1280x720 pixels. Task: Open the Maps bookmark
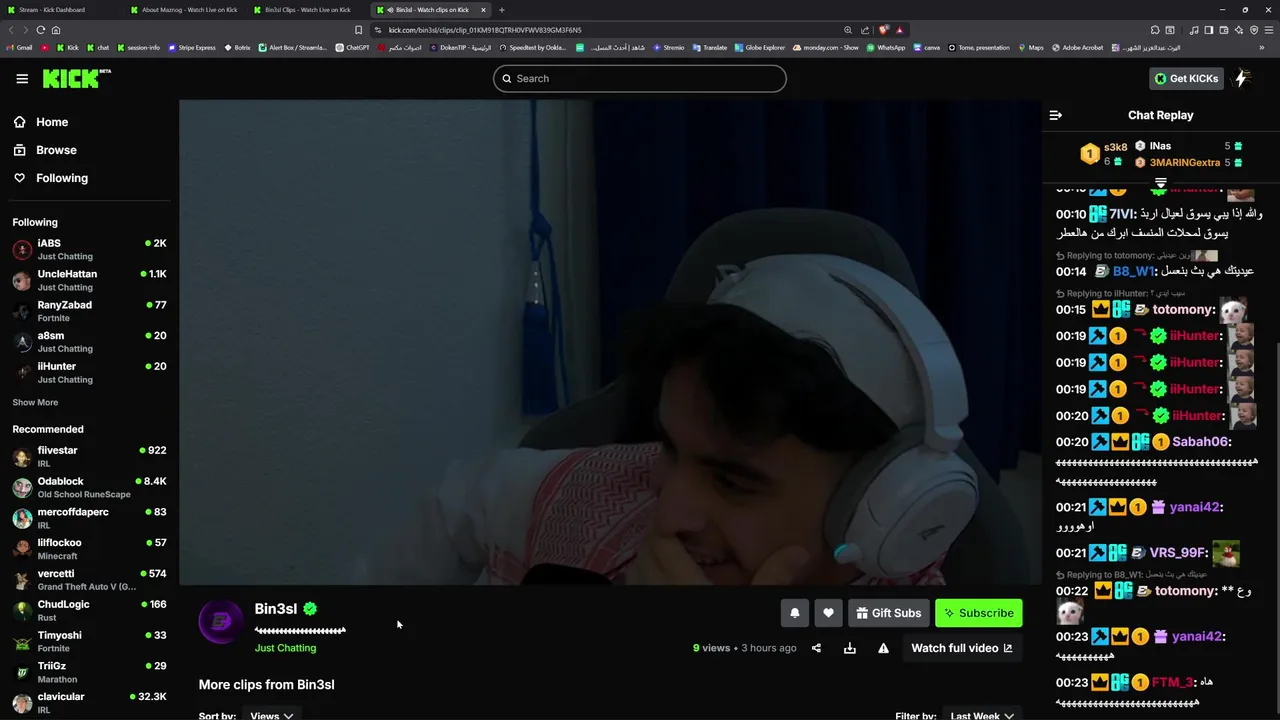click(1031, 47)
